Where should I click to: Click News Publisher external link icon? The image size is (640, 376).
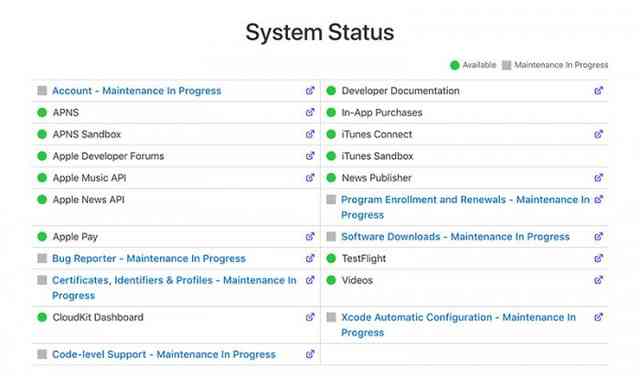[598, 178]
